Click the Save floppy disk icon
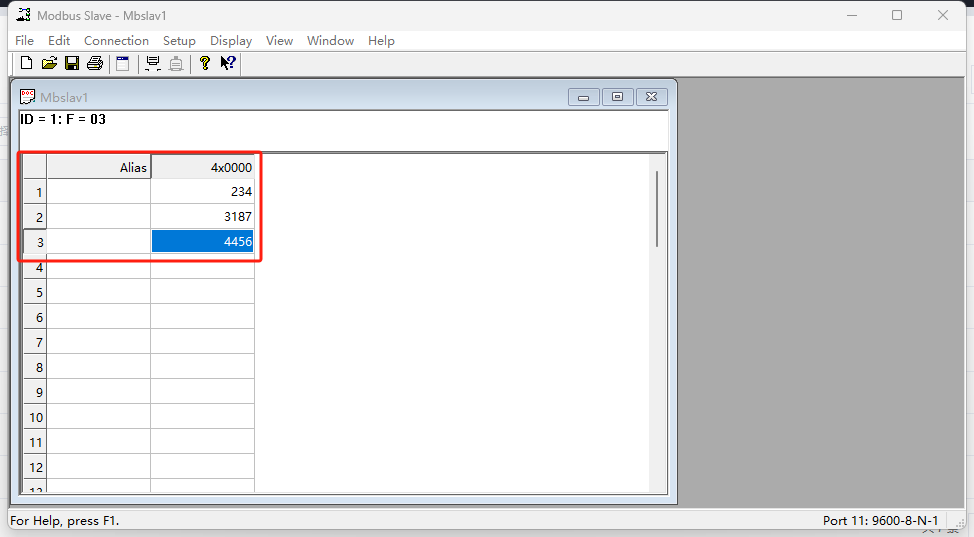The image size is (974, 537). pyautogui.click(x=72, y=64)
